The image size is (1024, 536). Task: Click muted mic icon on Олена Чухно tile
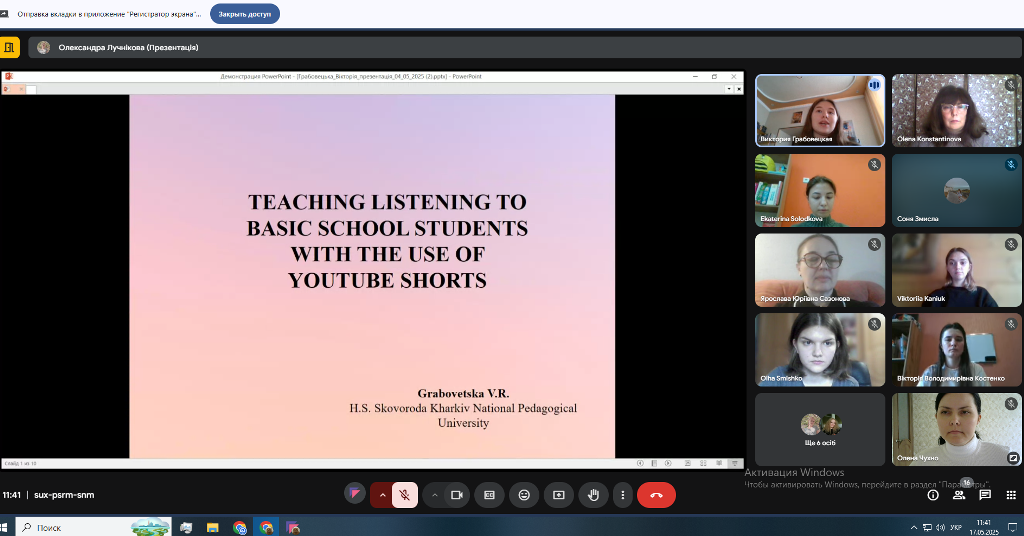(x=1011, y=404)
